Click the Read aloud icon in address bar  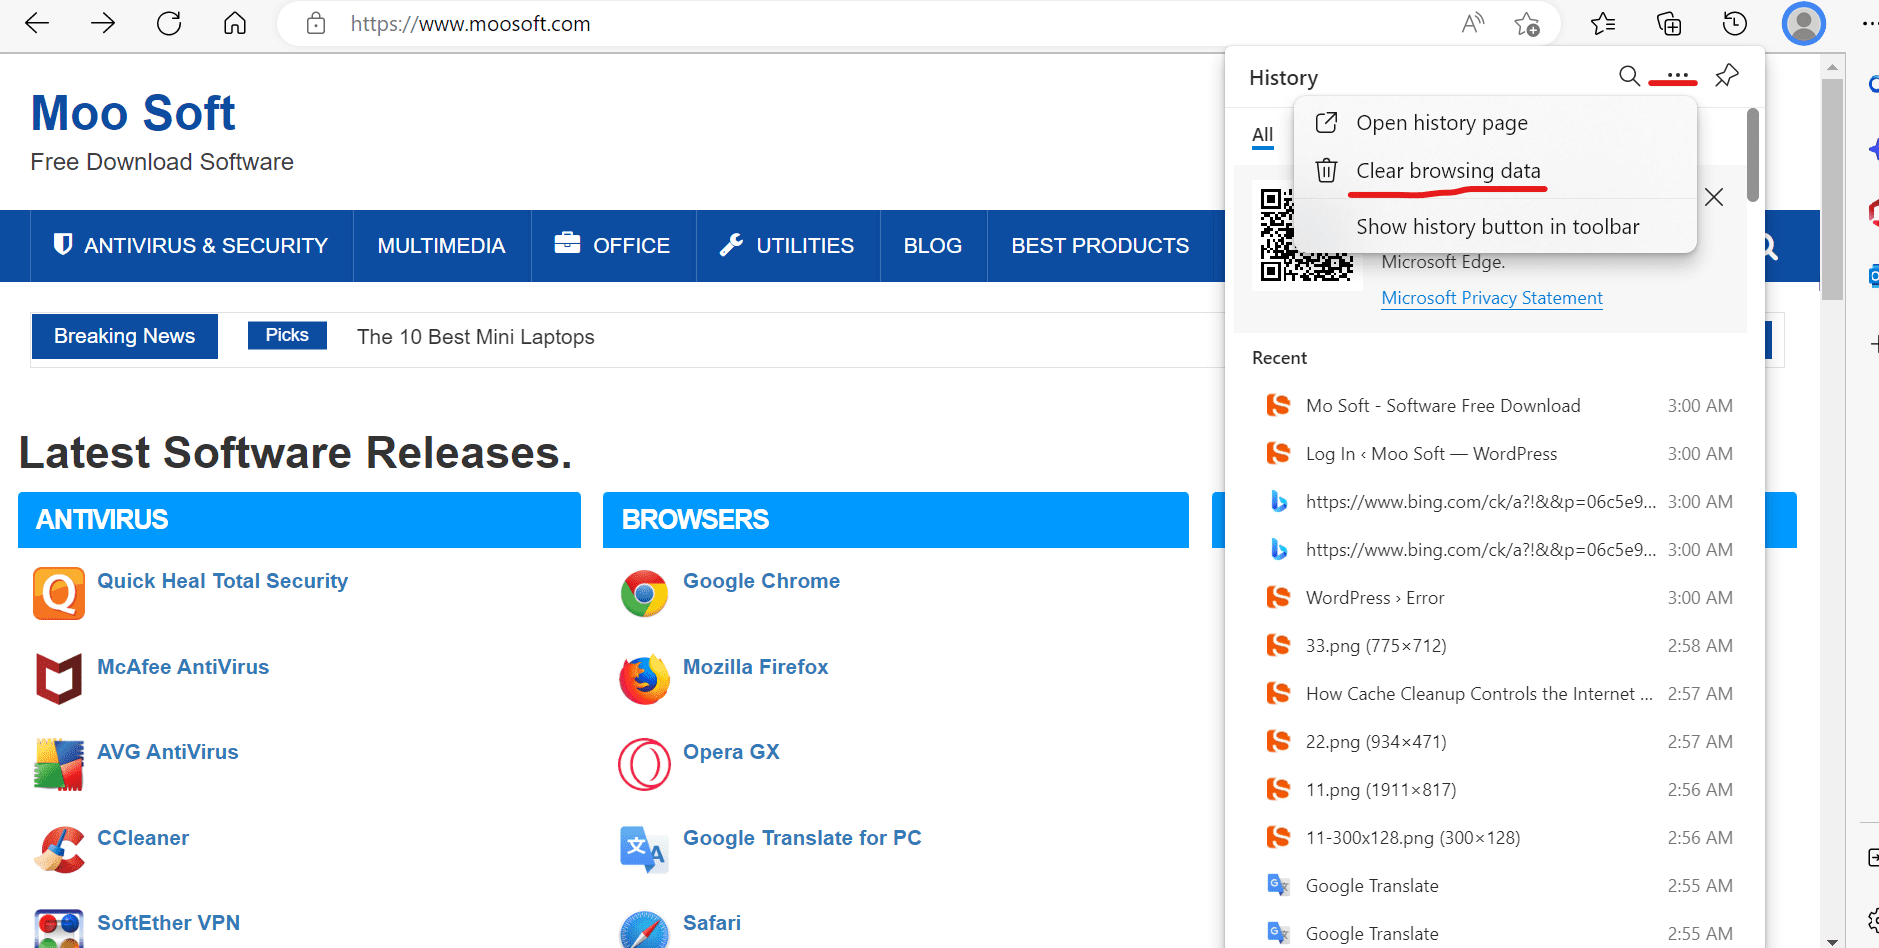pos(1472,23)
